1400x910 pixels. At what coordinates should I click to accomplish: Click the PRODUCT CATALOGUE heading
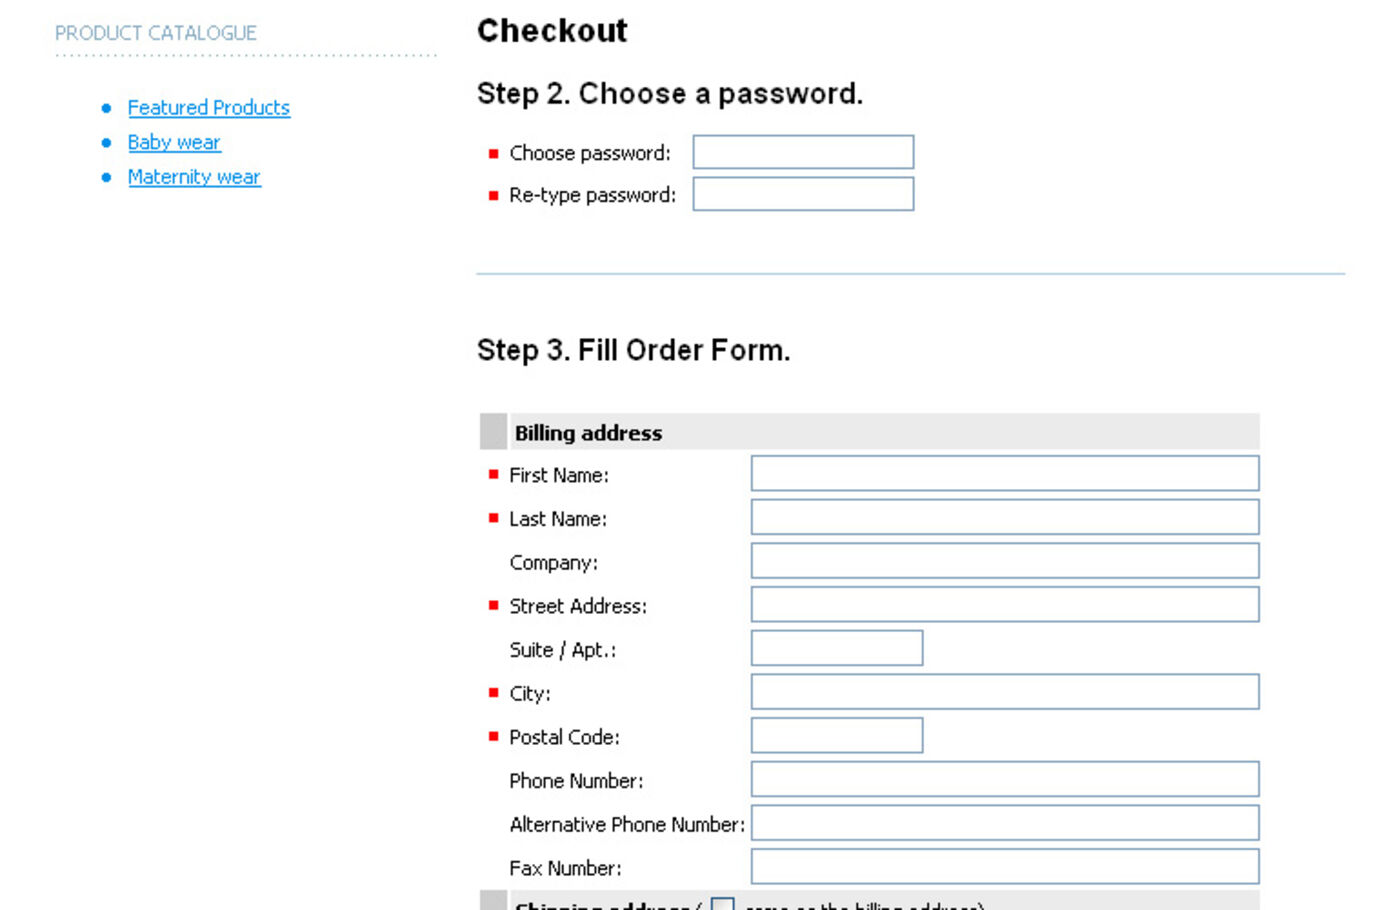[156, 33]
